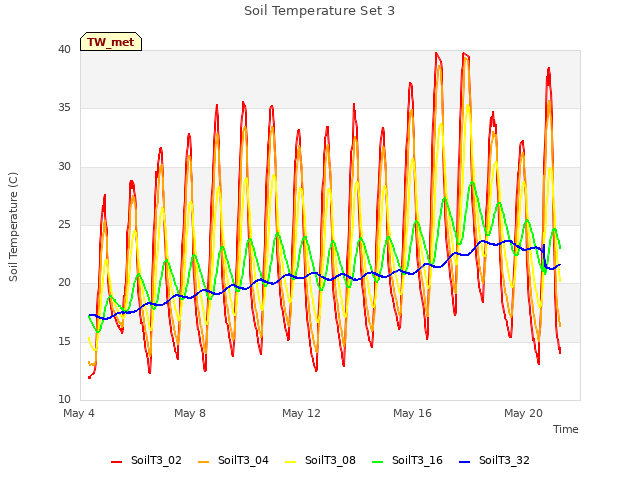
Task: Click the May 16 x-axis tick label
Action: click(412, 413)
